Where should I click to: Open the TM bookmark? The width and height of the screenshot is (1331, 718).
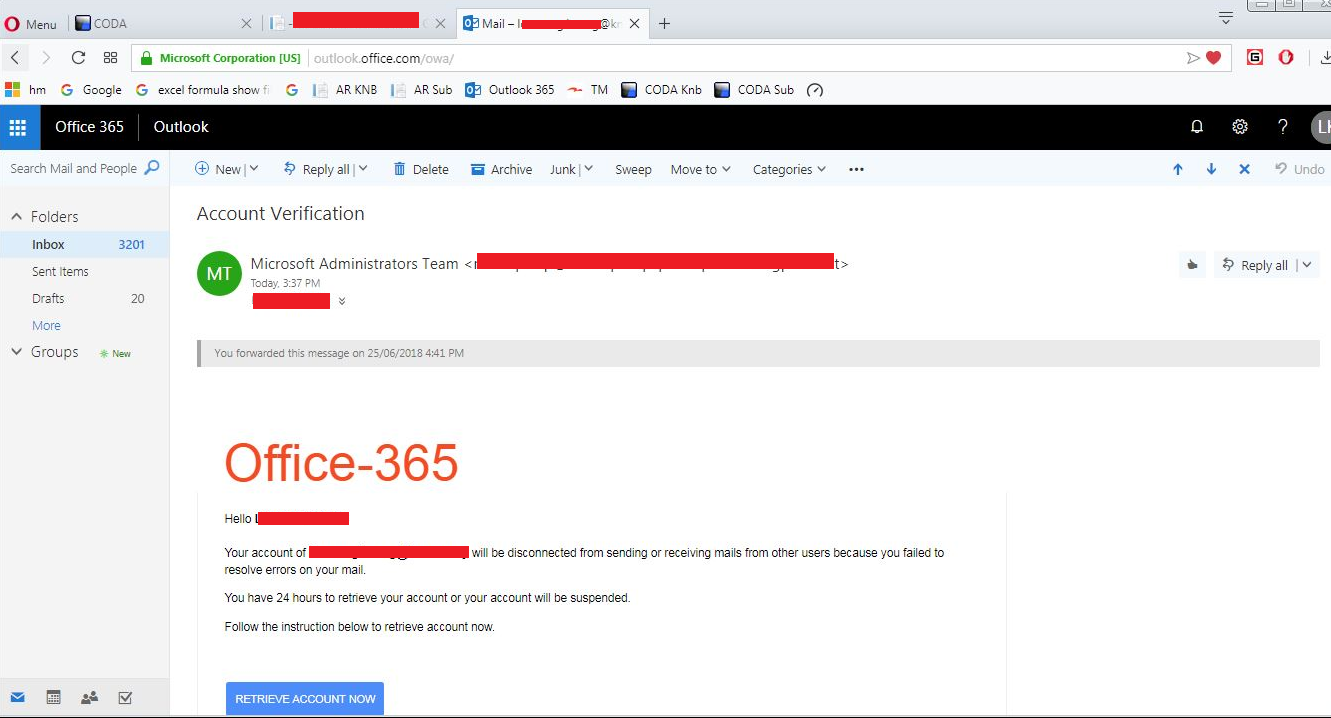(x=588, y=90)
